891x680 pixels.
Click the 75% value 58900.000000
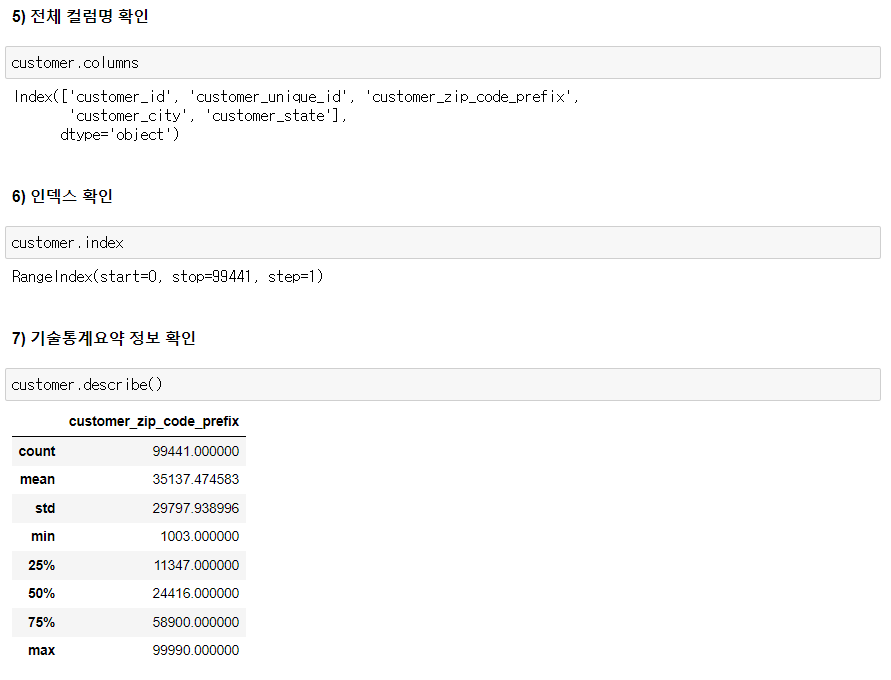(x=195, y=622)
